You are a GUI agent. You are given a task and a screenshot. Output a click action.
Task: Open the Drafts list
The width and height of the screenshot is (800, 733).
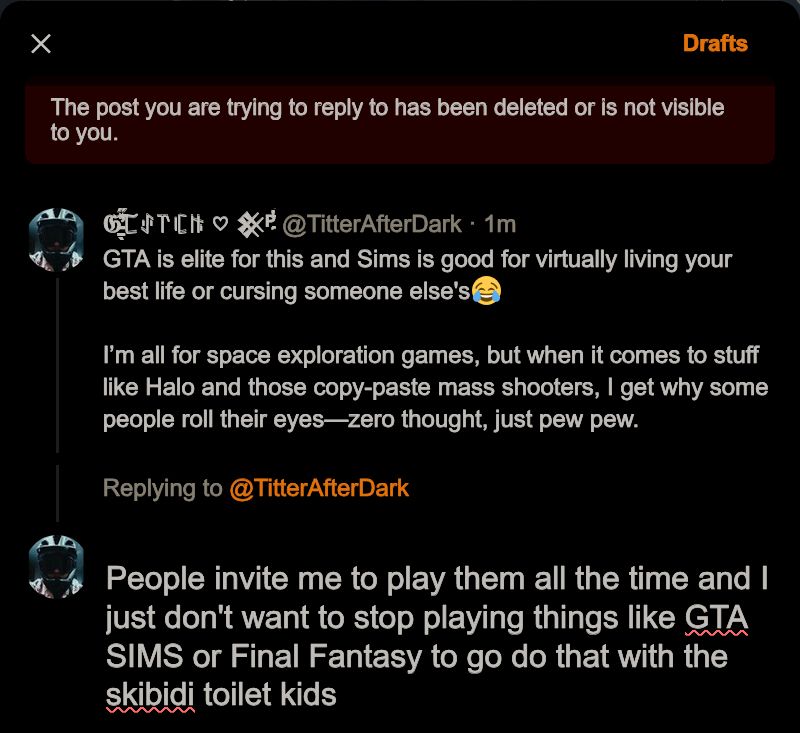(x=715, y=44)
